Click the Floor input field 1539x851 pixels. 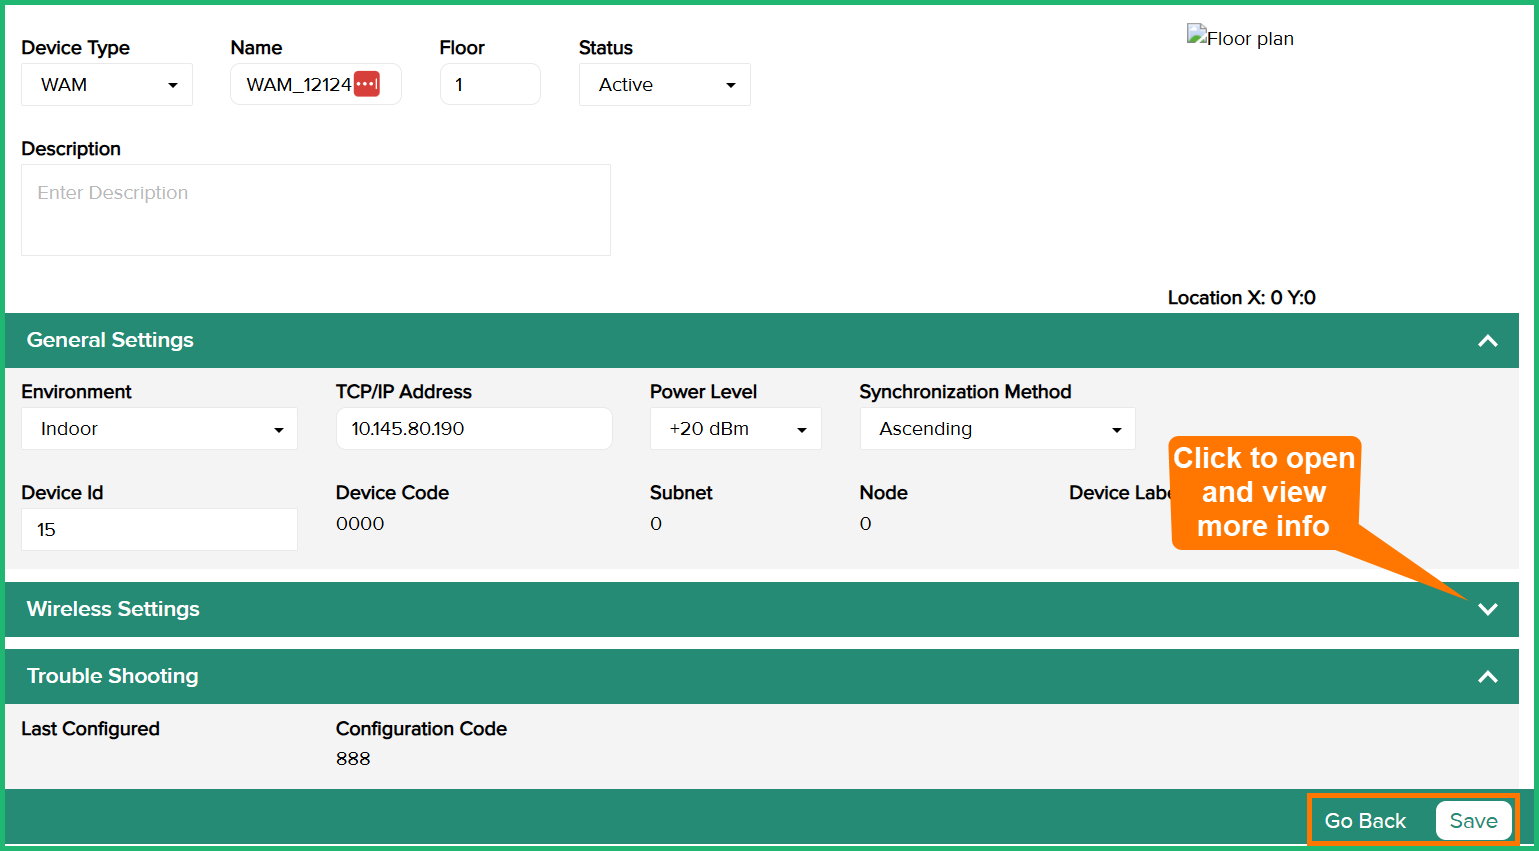tap(490, 85)
